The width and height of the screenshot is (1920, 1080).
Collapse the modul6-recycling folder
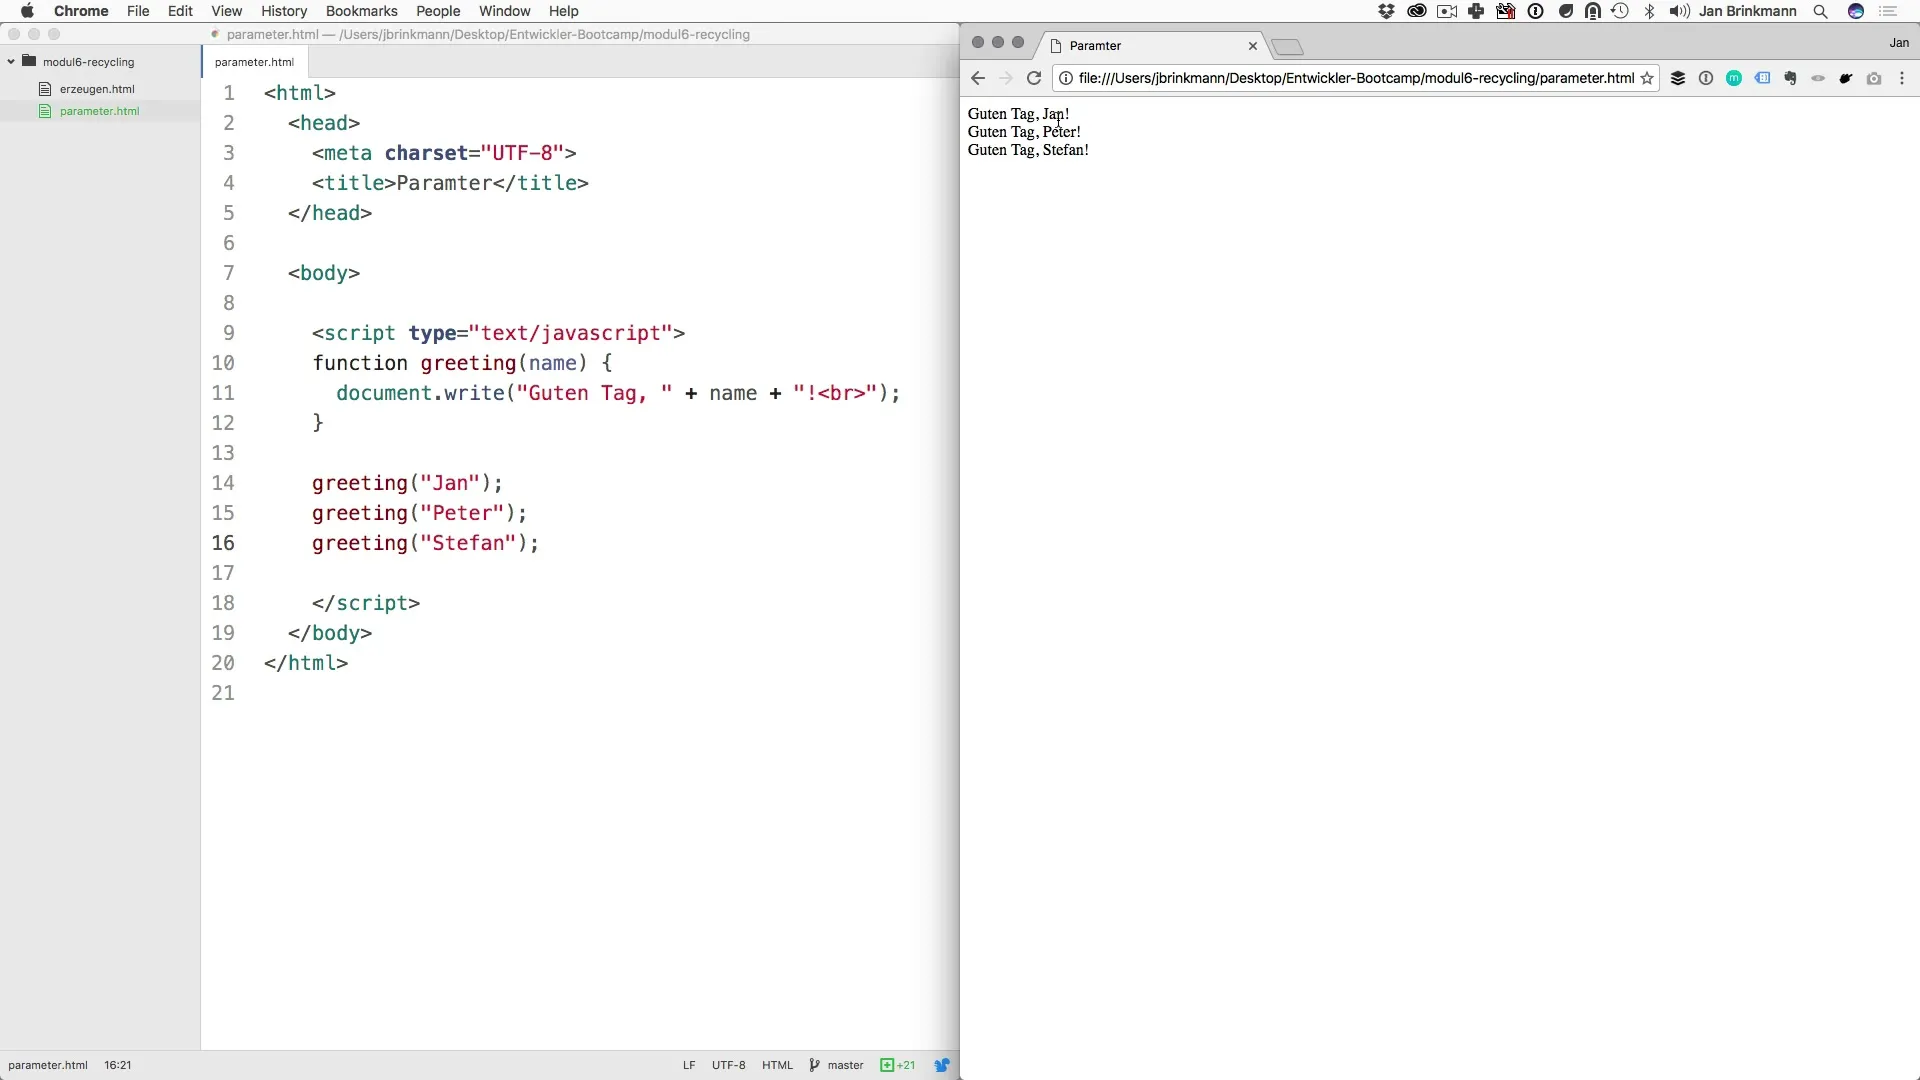(11, 61)
